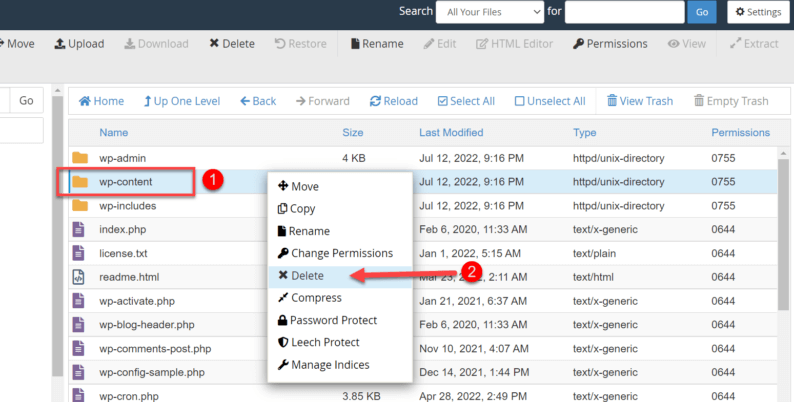Viewport: 794px width, 402px height.
Task: Sort by the Type column header
Action: [584, 133]
